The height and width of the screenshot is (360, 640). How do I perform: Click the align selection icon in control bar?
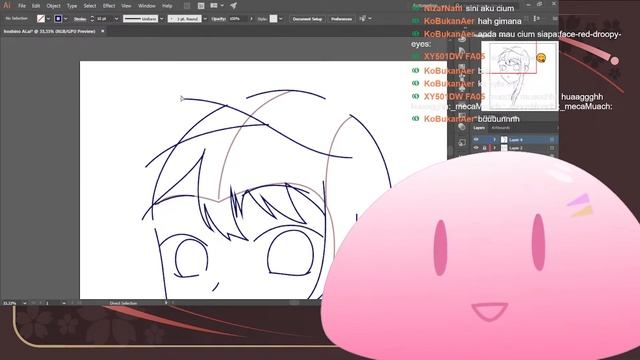(x=362, y=18)
